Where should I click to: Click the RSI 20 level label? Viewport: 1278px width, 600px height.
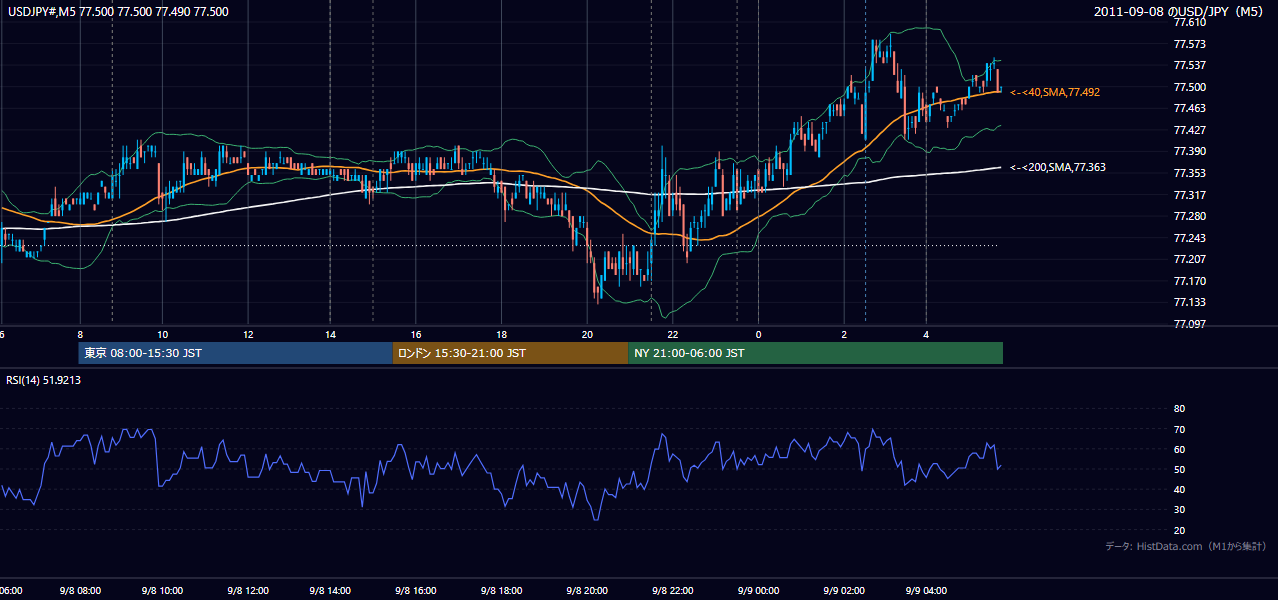click(x=1179, y=530)
